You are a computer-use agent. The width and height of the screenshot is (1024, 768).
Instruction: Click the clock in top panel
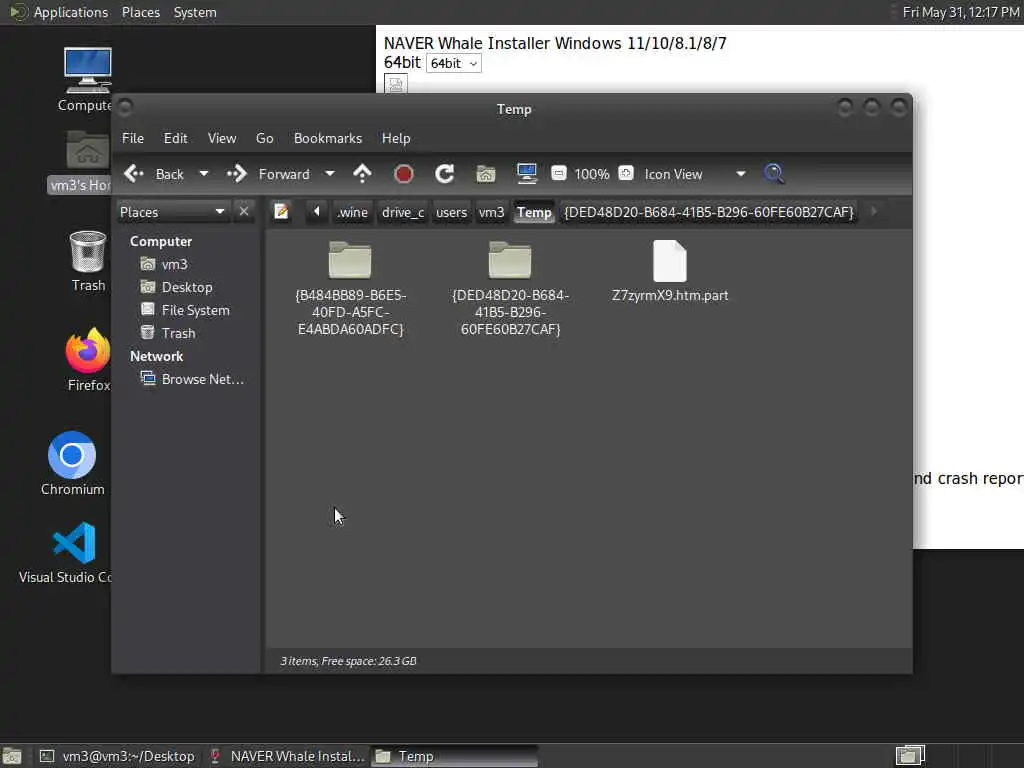960,12
